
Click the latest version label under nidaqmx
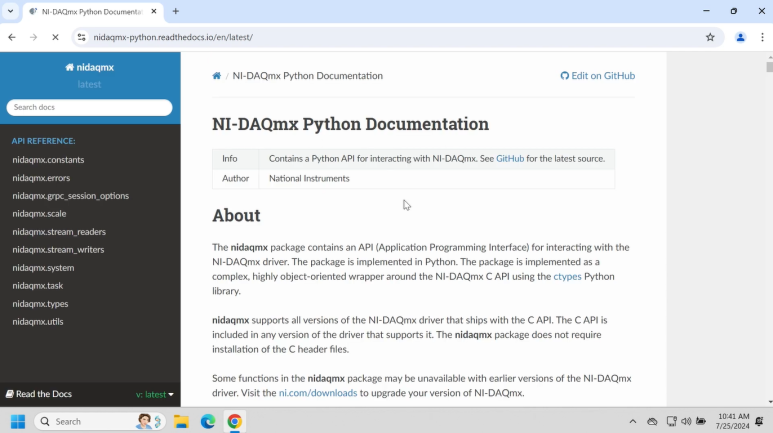coord(89,84)
